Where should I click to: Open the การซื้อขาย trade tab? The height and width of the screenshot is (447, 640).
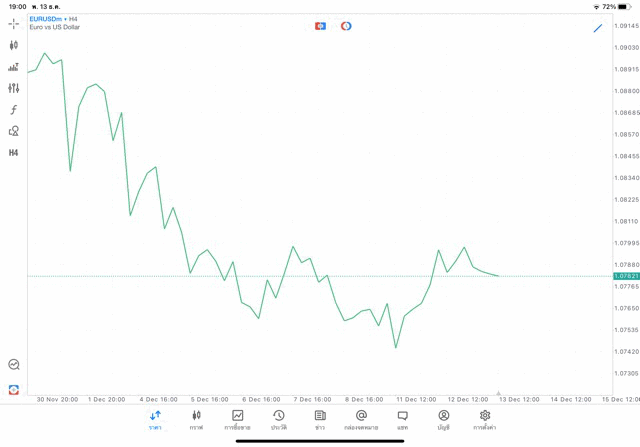pos(237,420)
